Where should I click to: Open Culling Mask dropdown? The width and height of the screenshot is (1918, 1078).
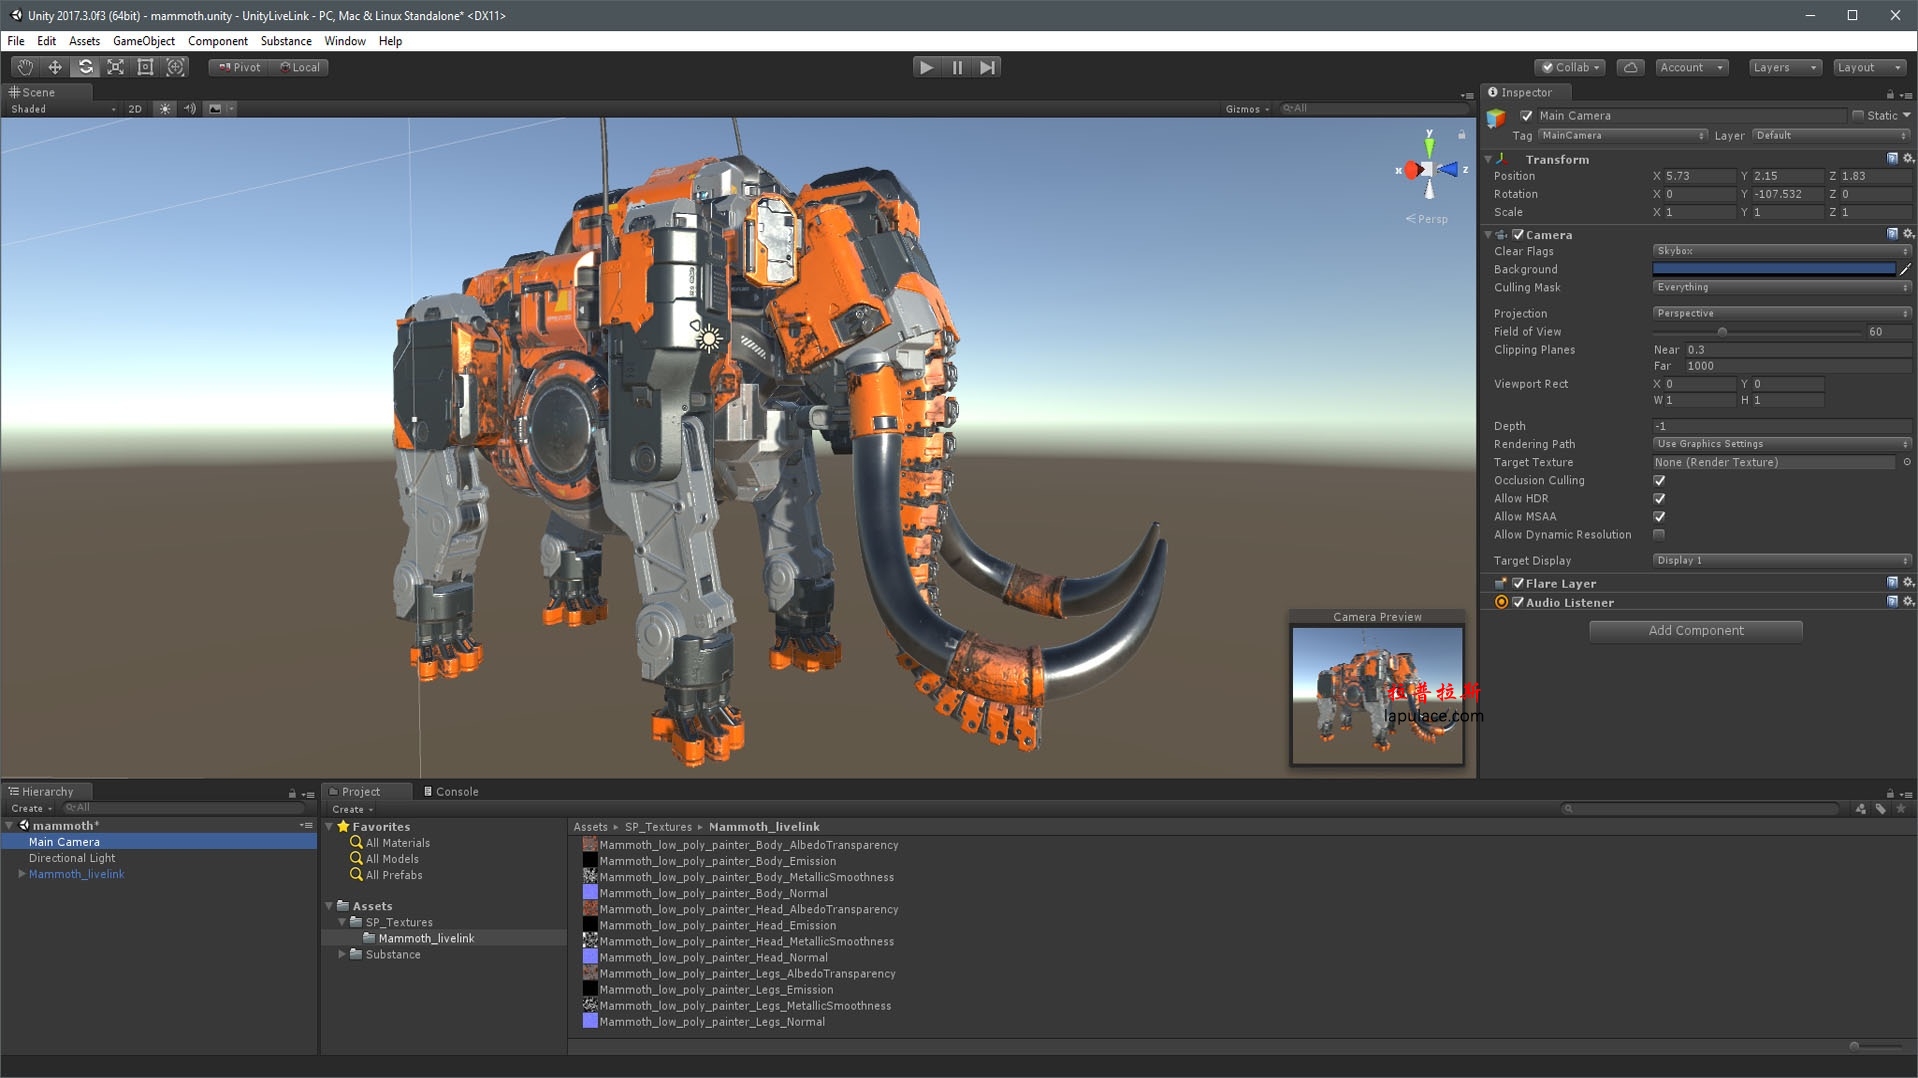tap(1781, 287)
